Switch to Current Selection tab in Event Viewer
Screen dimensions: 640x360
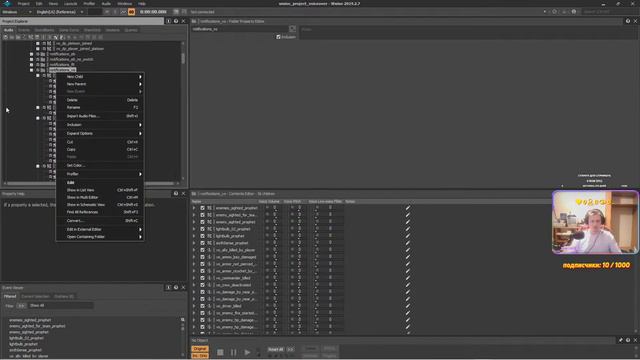(35, 296)
